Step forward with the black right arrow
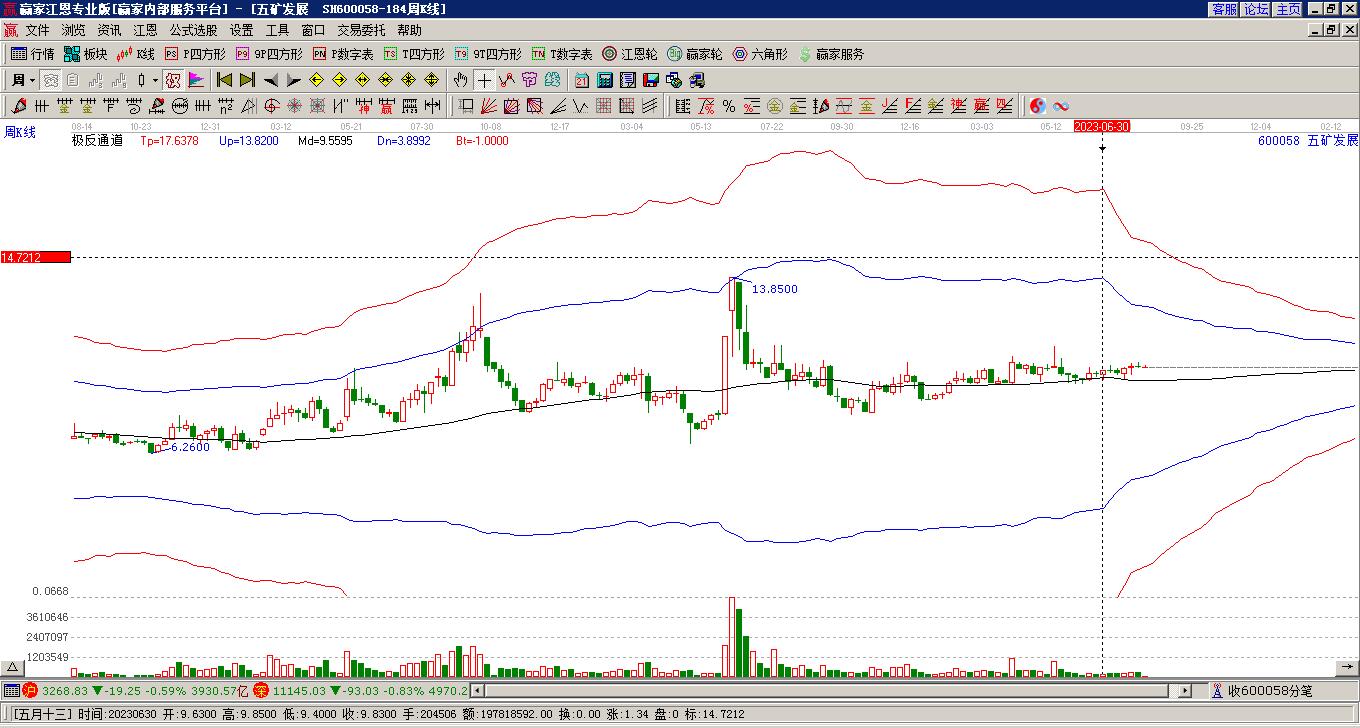The image size is (1360, 728). pos(294,80)
